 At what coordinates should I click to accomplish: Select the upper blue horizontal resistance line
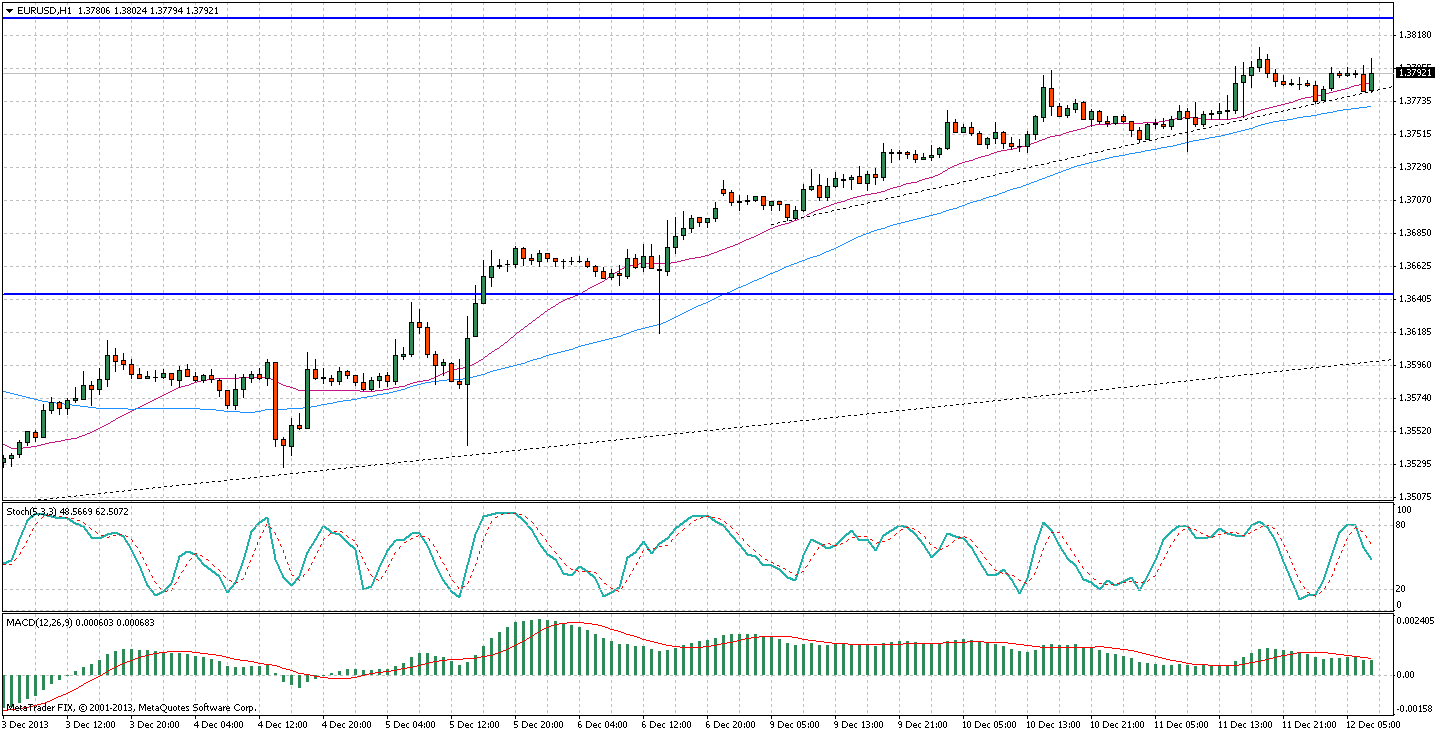pos(700,18)
